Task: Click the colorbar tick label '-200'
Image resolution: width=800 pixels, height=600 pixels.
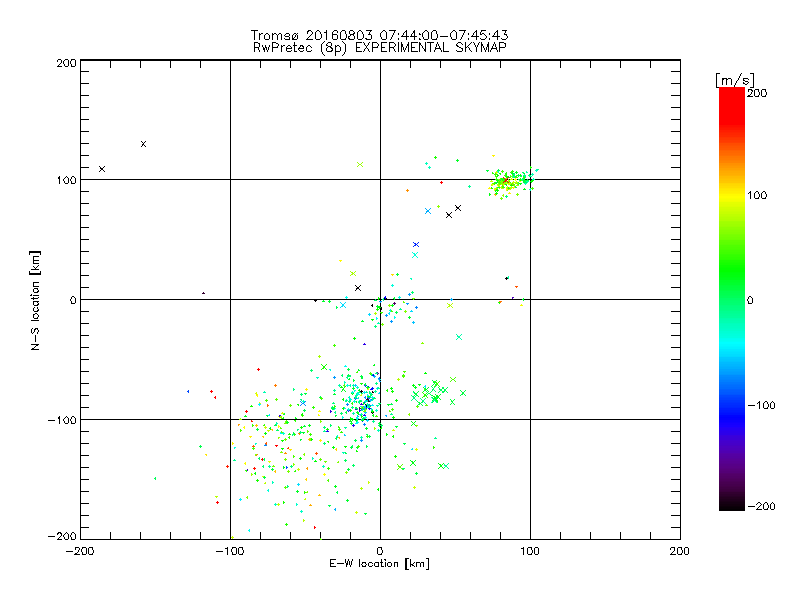Action: [761, 506]
